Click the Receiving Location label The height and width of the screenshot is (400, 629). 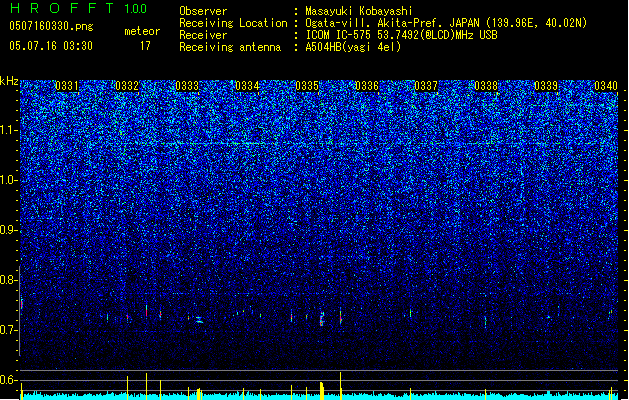[233, 23]
